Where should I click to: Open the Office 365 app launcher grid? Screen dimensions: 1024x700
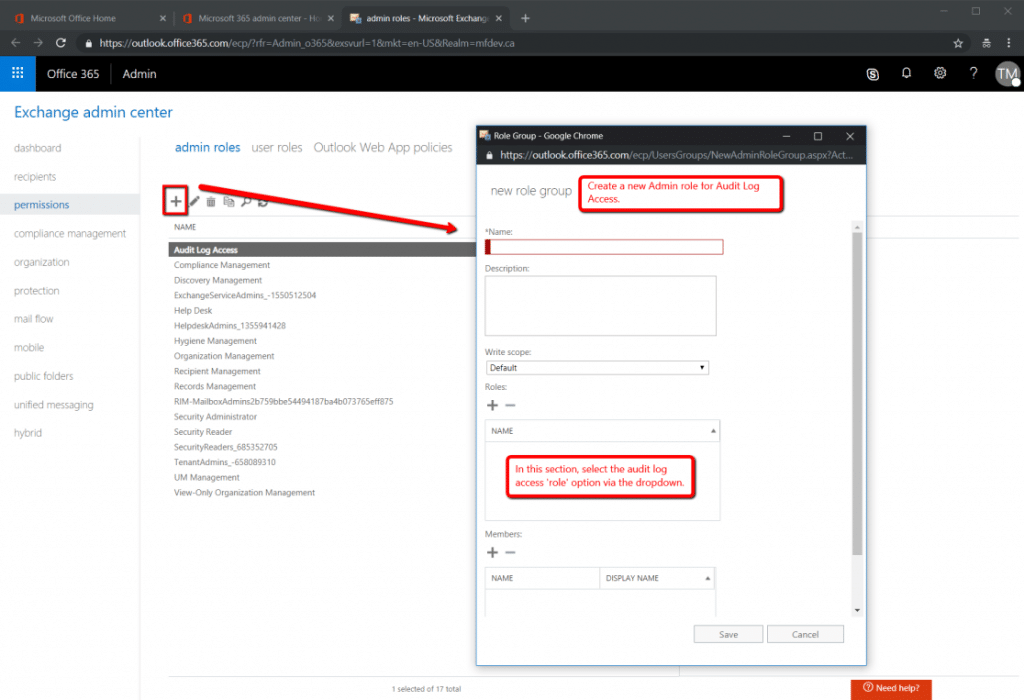pos(18,73)
